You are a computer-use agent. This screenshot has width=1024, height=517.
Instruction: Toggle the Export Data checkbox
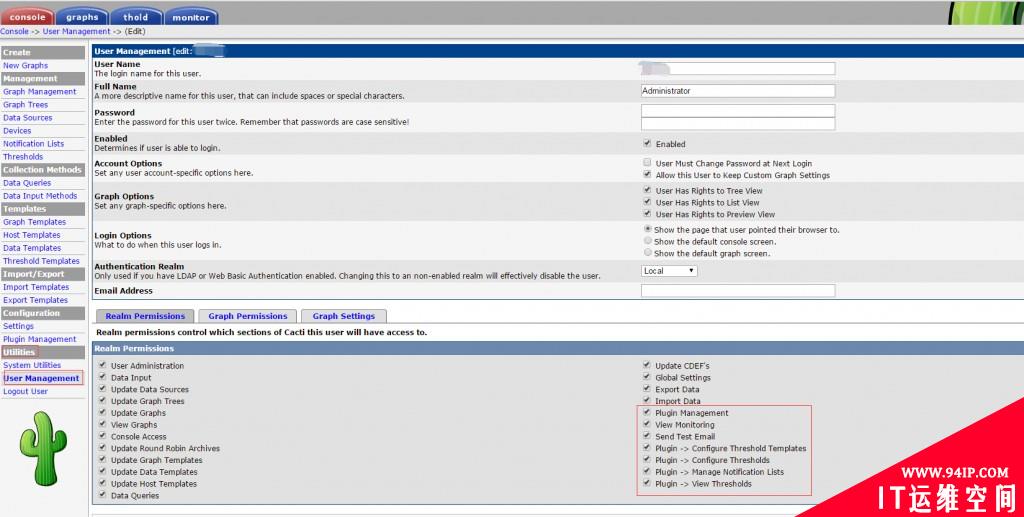click(647, 388)
